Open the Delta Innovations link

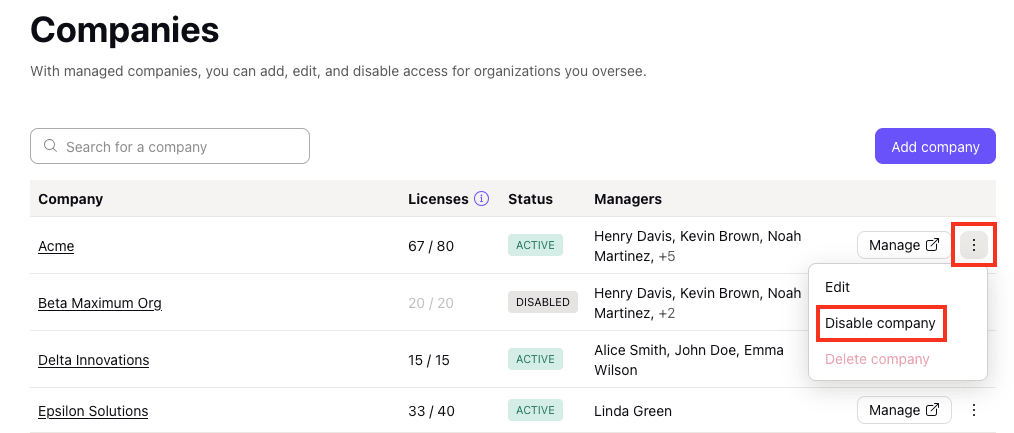pos(94,360)
